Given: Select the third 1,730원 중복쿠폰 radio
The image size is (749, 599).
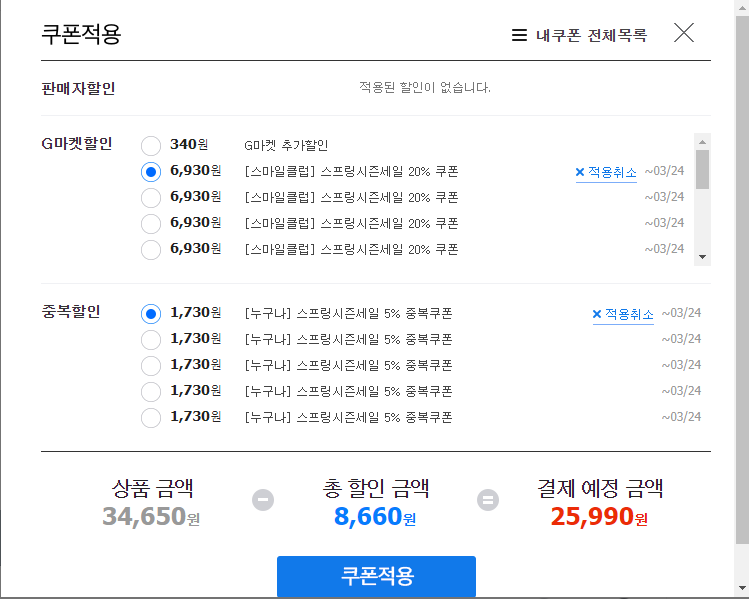Looking at the screenshot, I should click(x=151, y=365).
